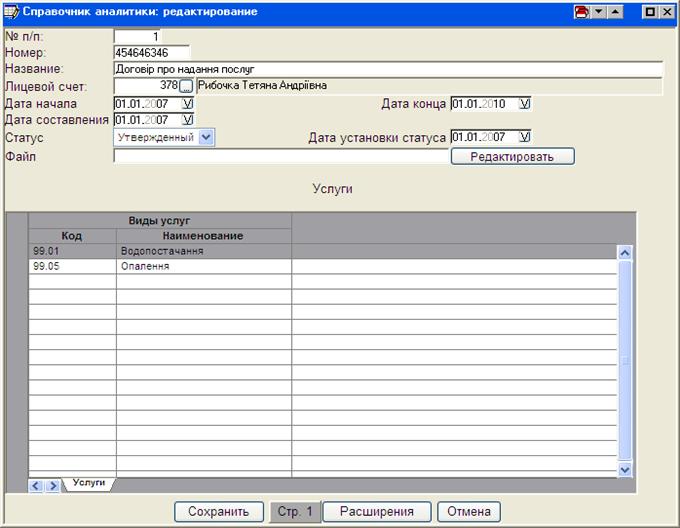Open the Дата конца calendar dropdown

[x=525, y=104]
